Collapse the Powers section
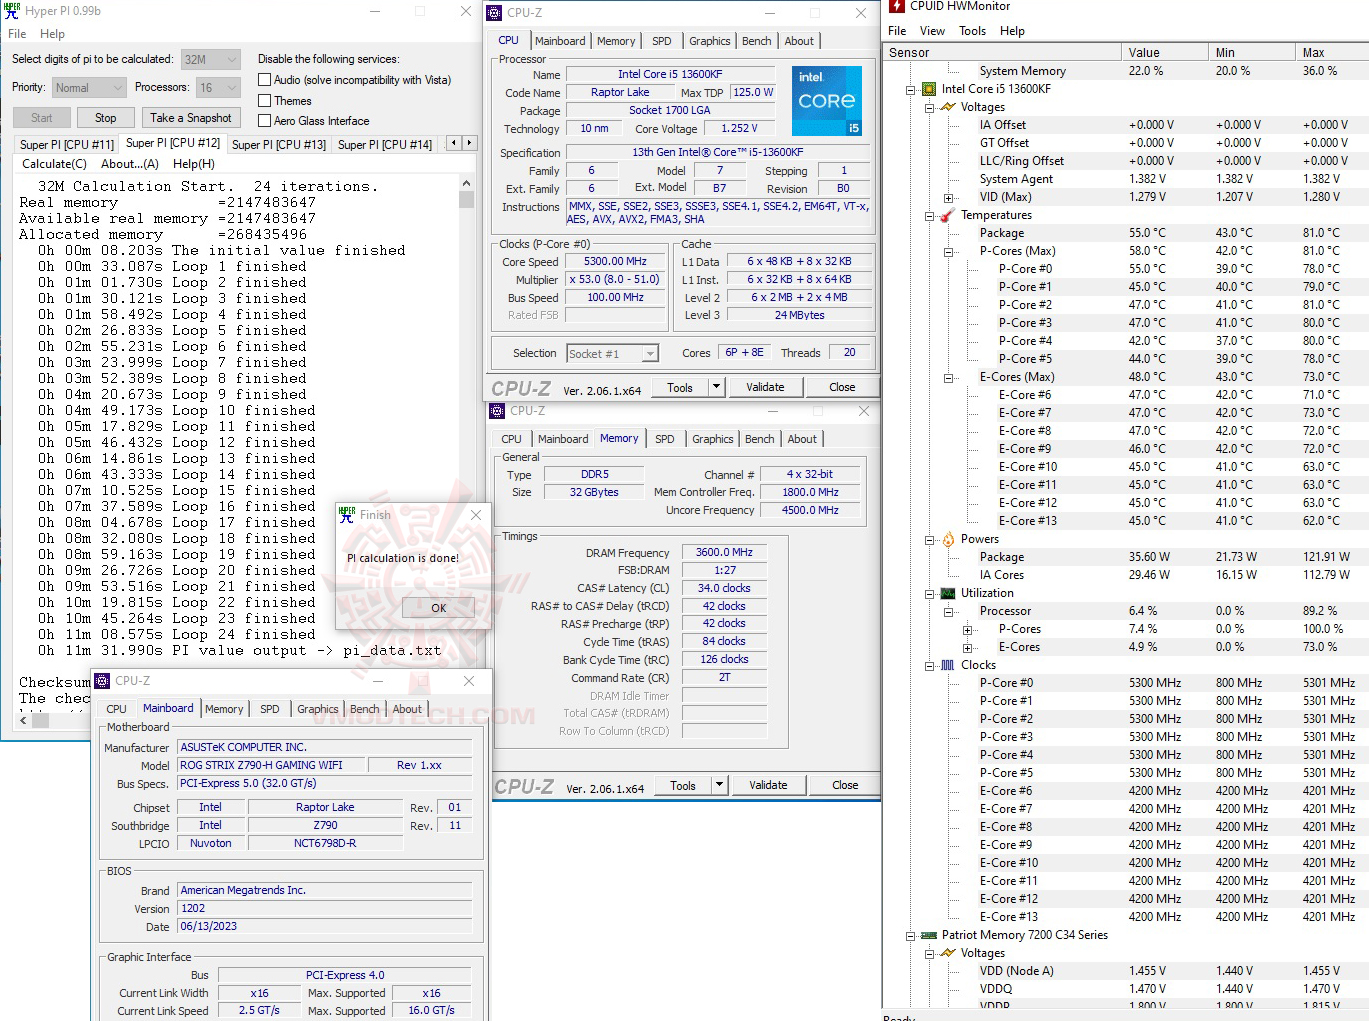The image size is (1369, 1021). 930,539
